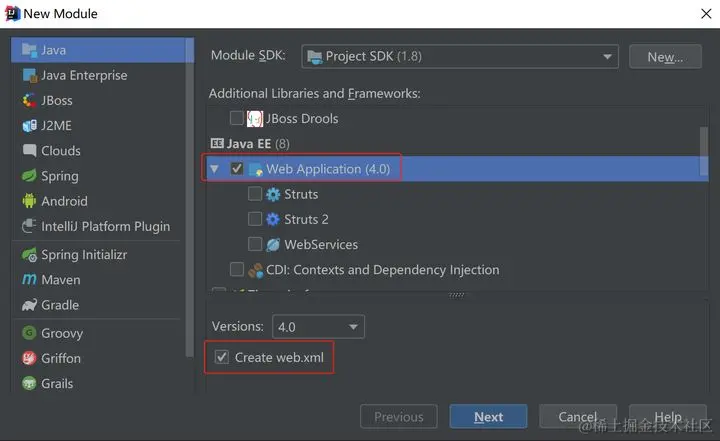Tick the Struts checkbox

coord(255,194)
